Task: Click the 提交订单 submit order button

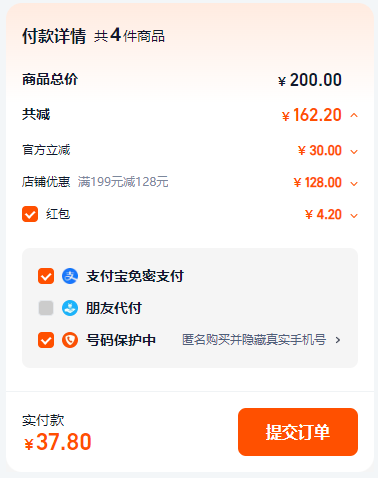Action: 298,432
